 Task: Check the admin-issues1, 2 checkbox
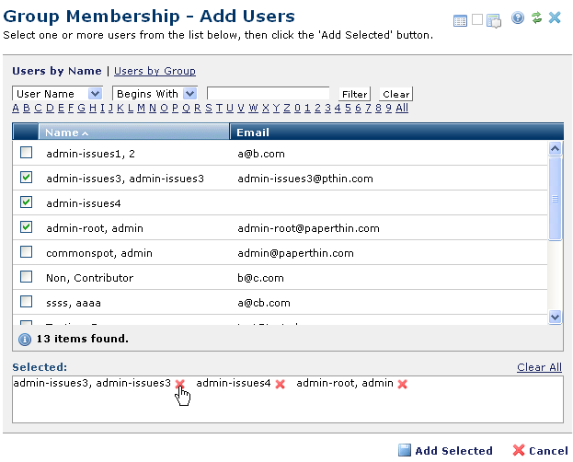(x=26, y=152)
